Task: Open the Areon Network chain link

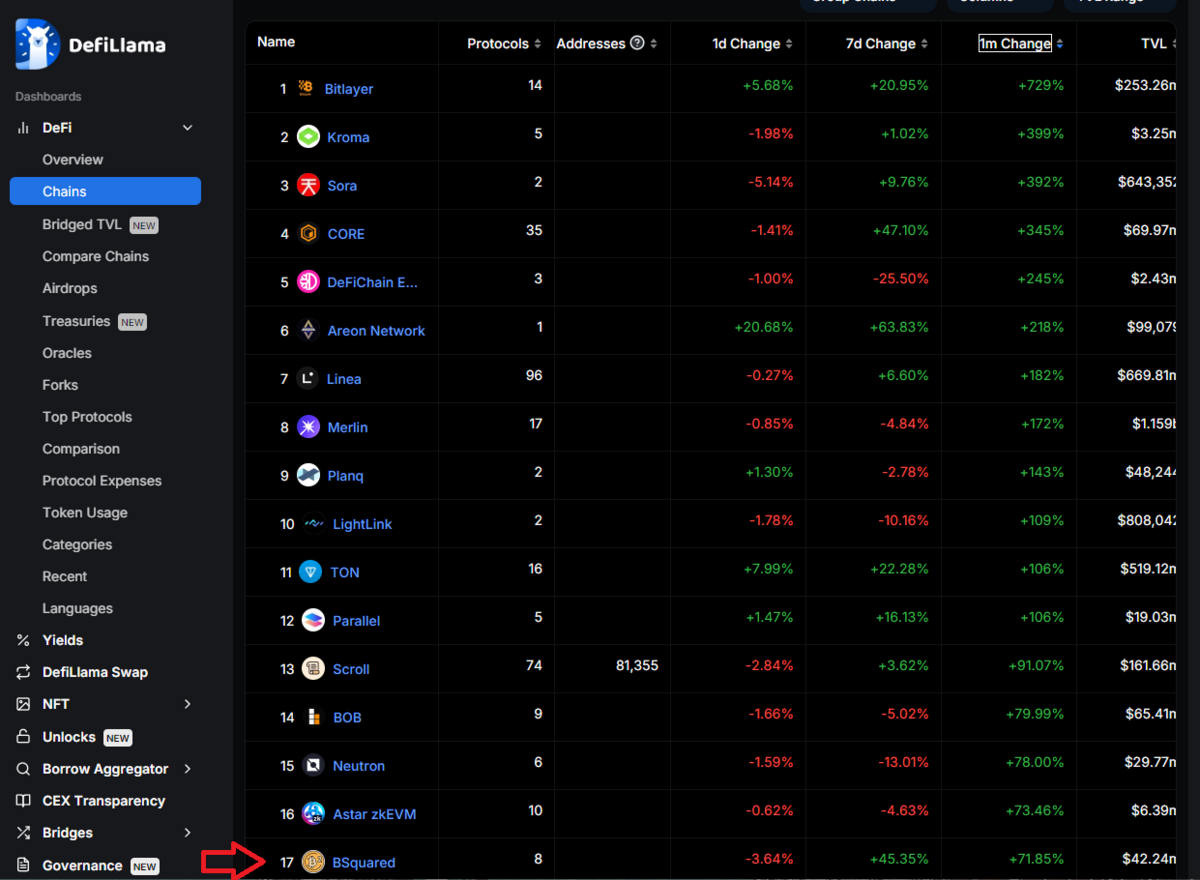Action: [376, 330]
